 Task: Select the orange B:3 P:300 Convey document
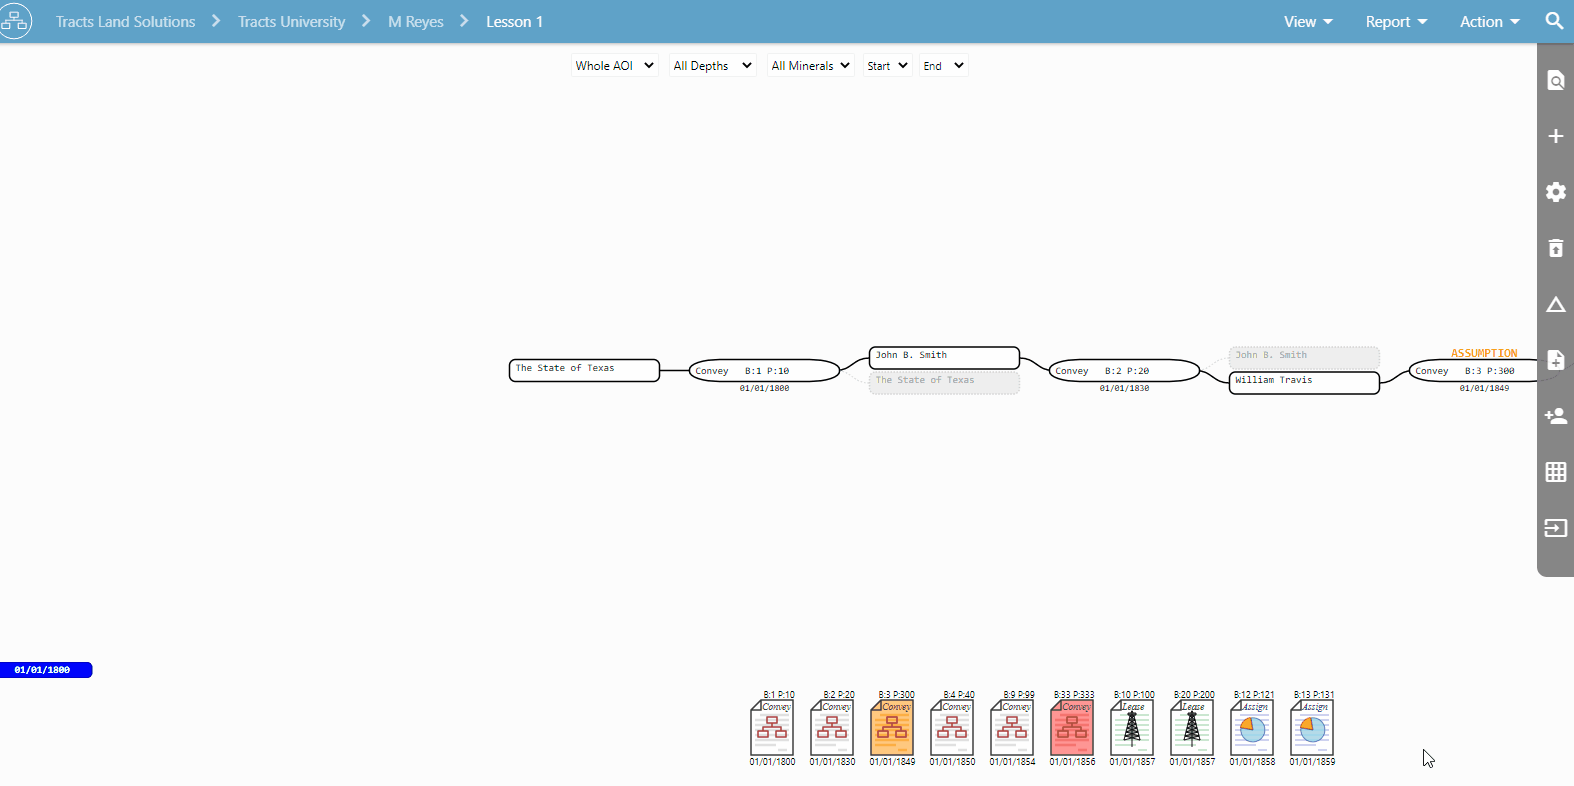point(892,728)
